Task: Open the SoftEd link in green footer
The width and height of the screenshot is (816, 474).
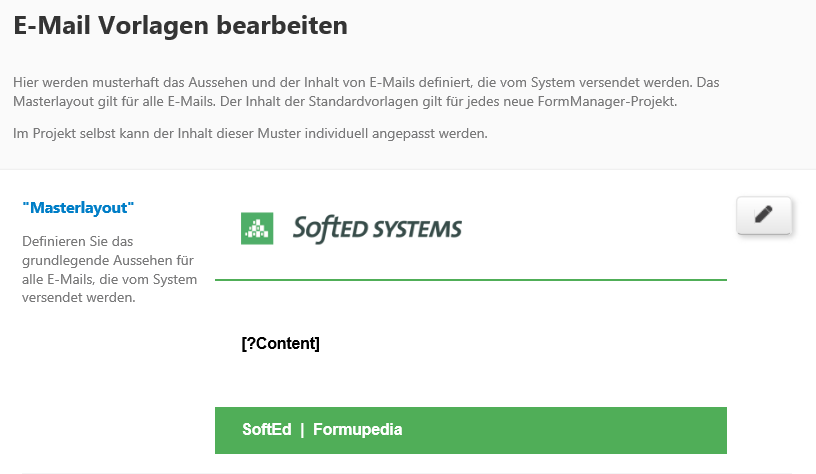Action: point(266,429)
